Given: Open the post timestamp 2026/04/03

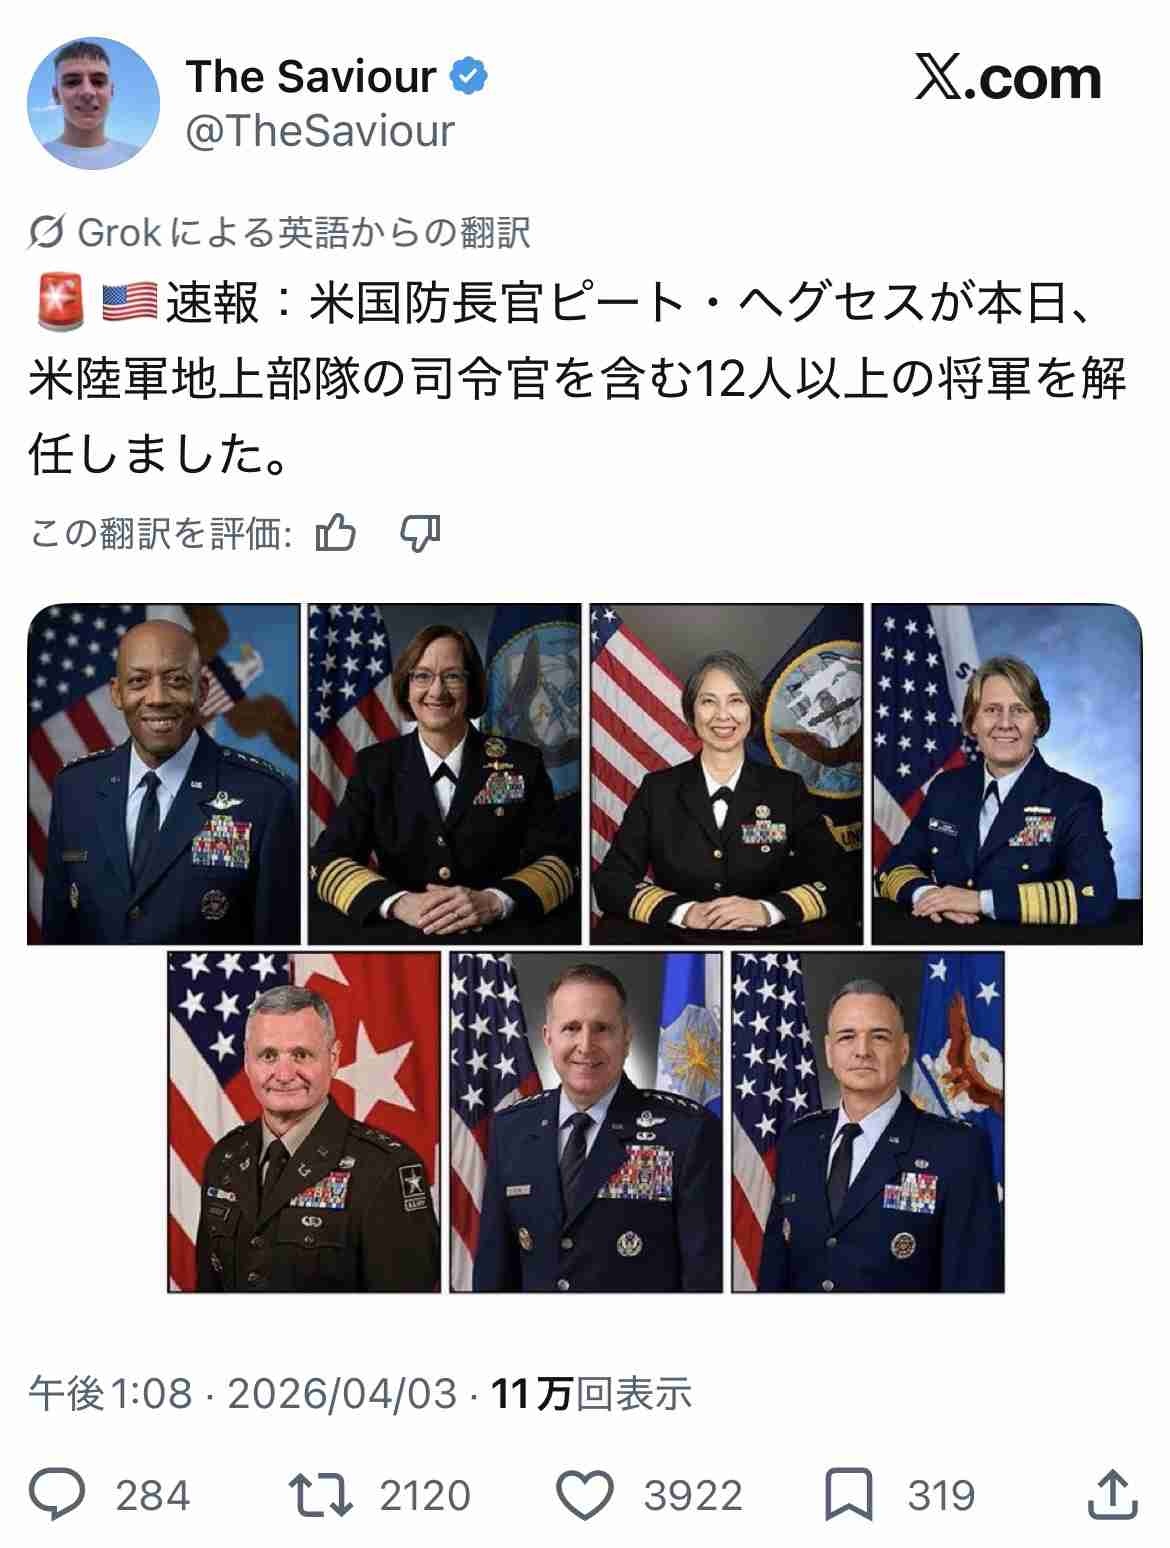Looking at the screenshot, I should tap(342, 1393).
